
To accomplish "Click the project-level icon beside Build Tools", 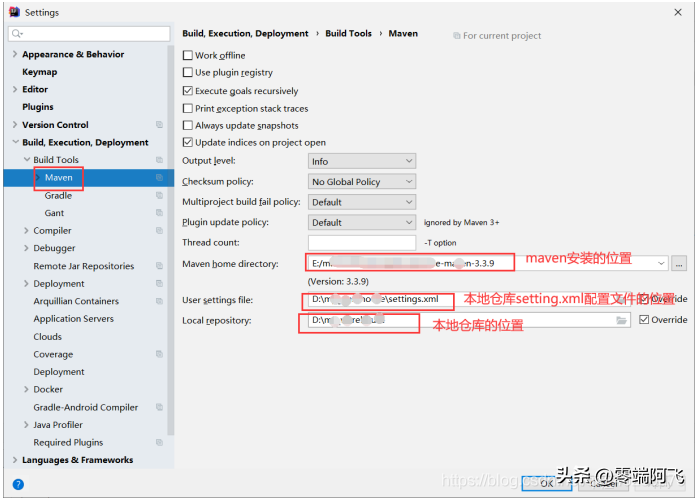I will pos(159,160).
